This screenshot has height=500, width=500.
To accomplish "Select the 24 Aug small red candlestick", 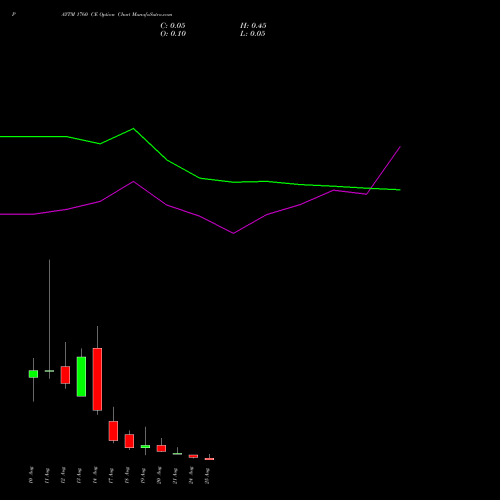I will [193, 456].
